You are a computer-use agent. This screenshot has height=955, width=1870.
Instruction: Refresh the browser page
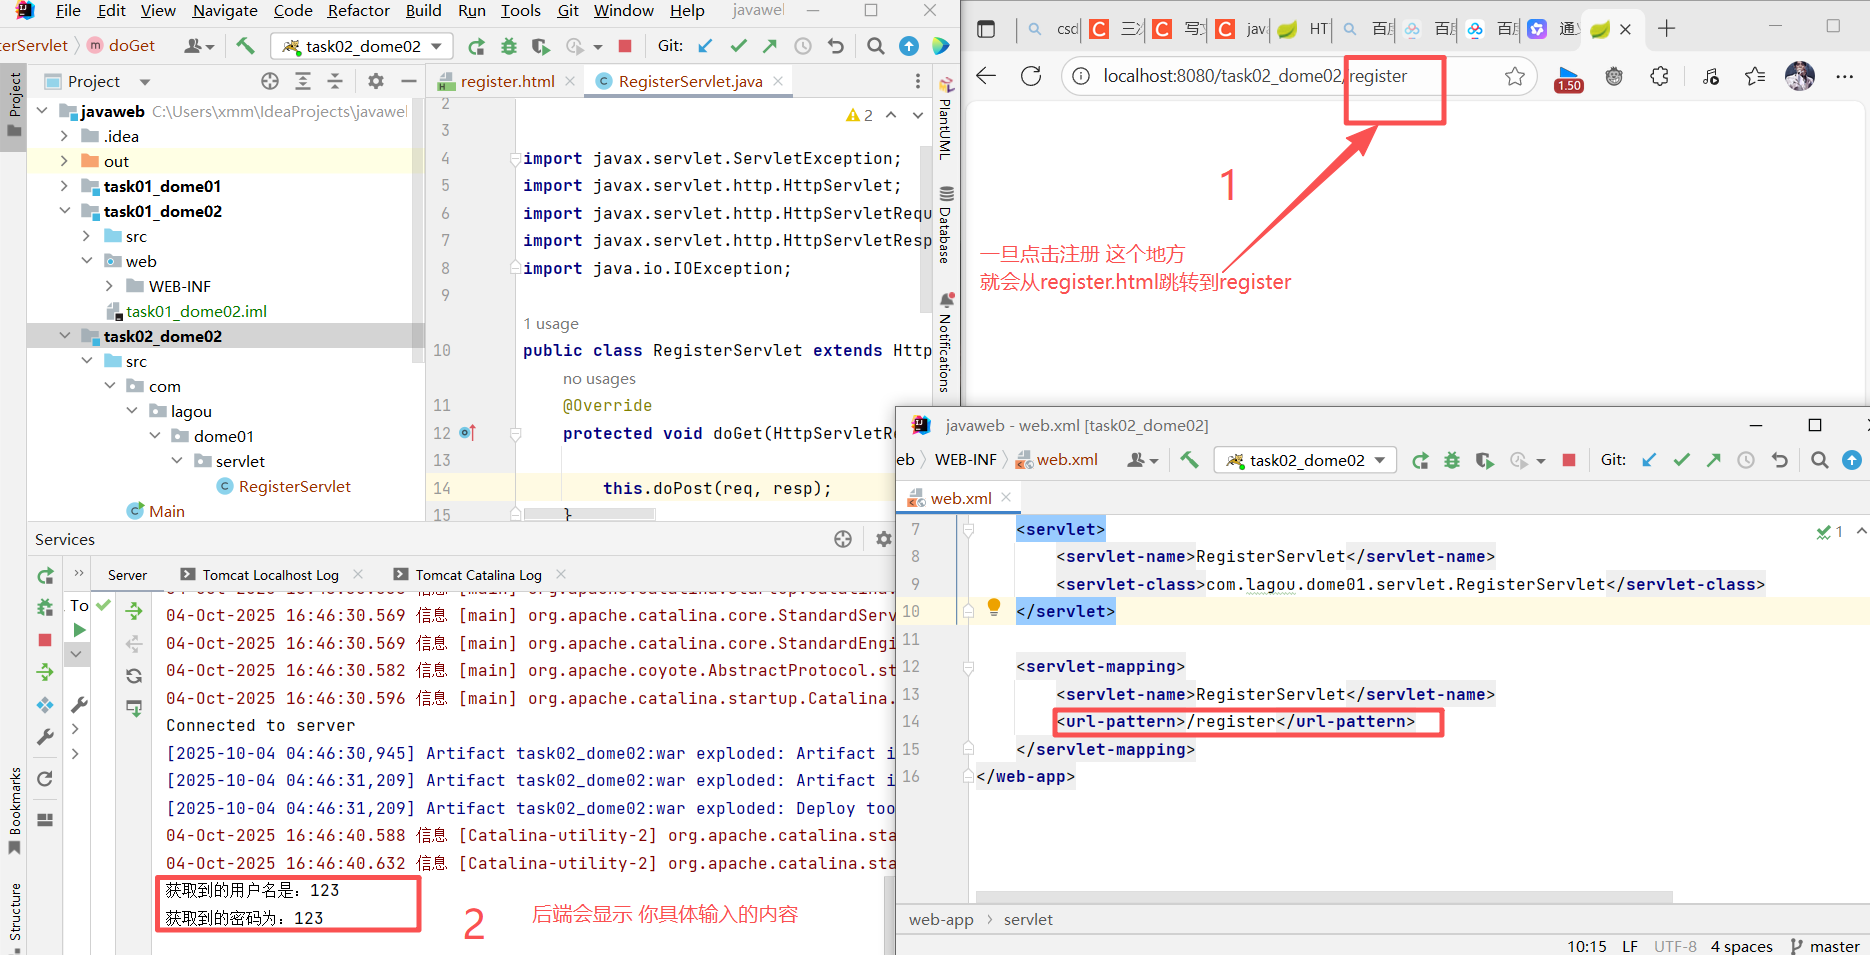(x=1031, y=76)
